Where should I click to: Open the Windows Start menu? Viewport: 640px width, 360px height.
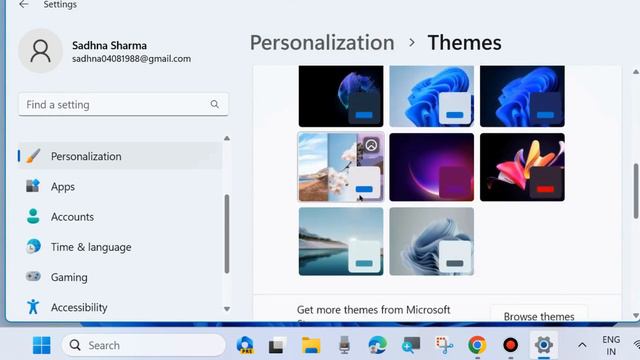coord(42,345)
